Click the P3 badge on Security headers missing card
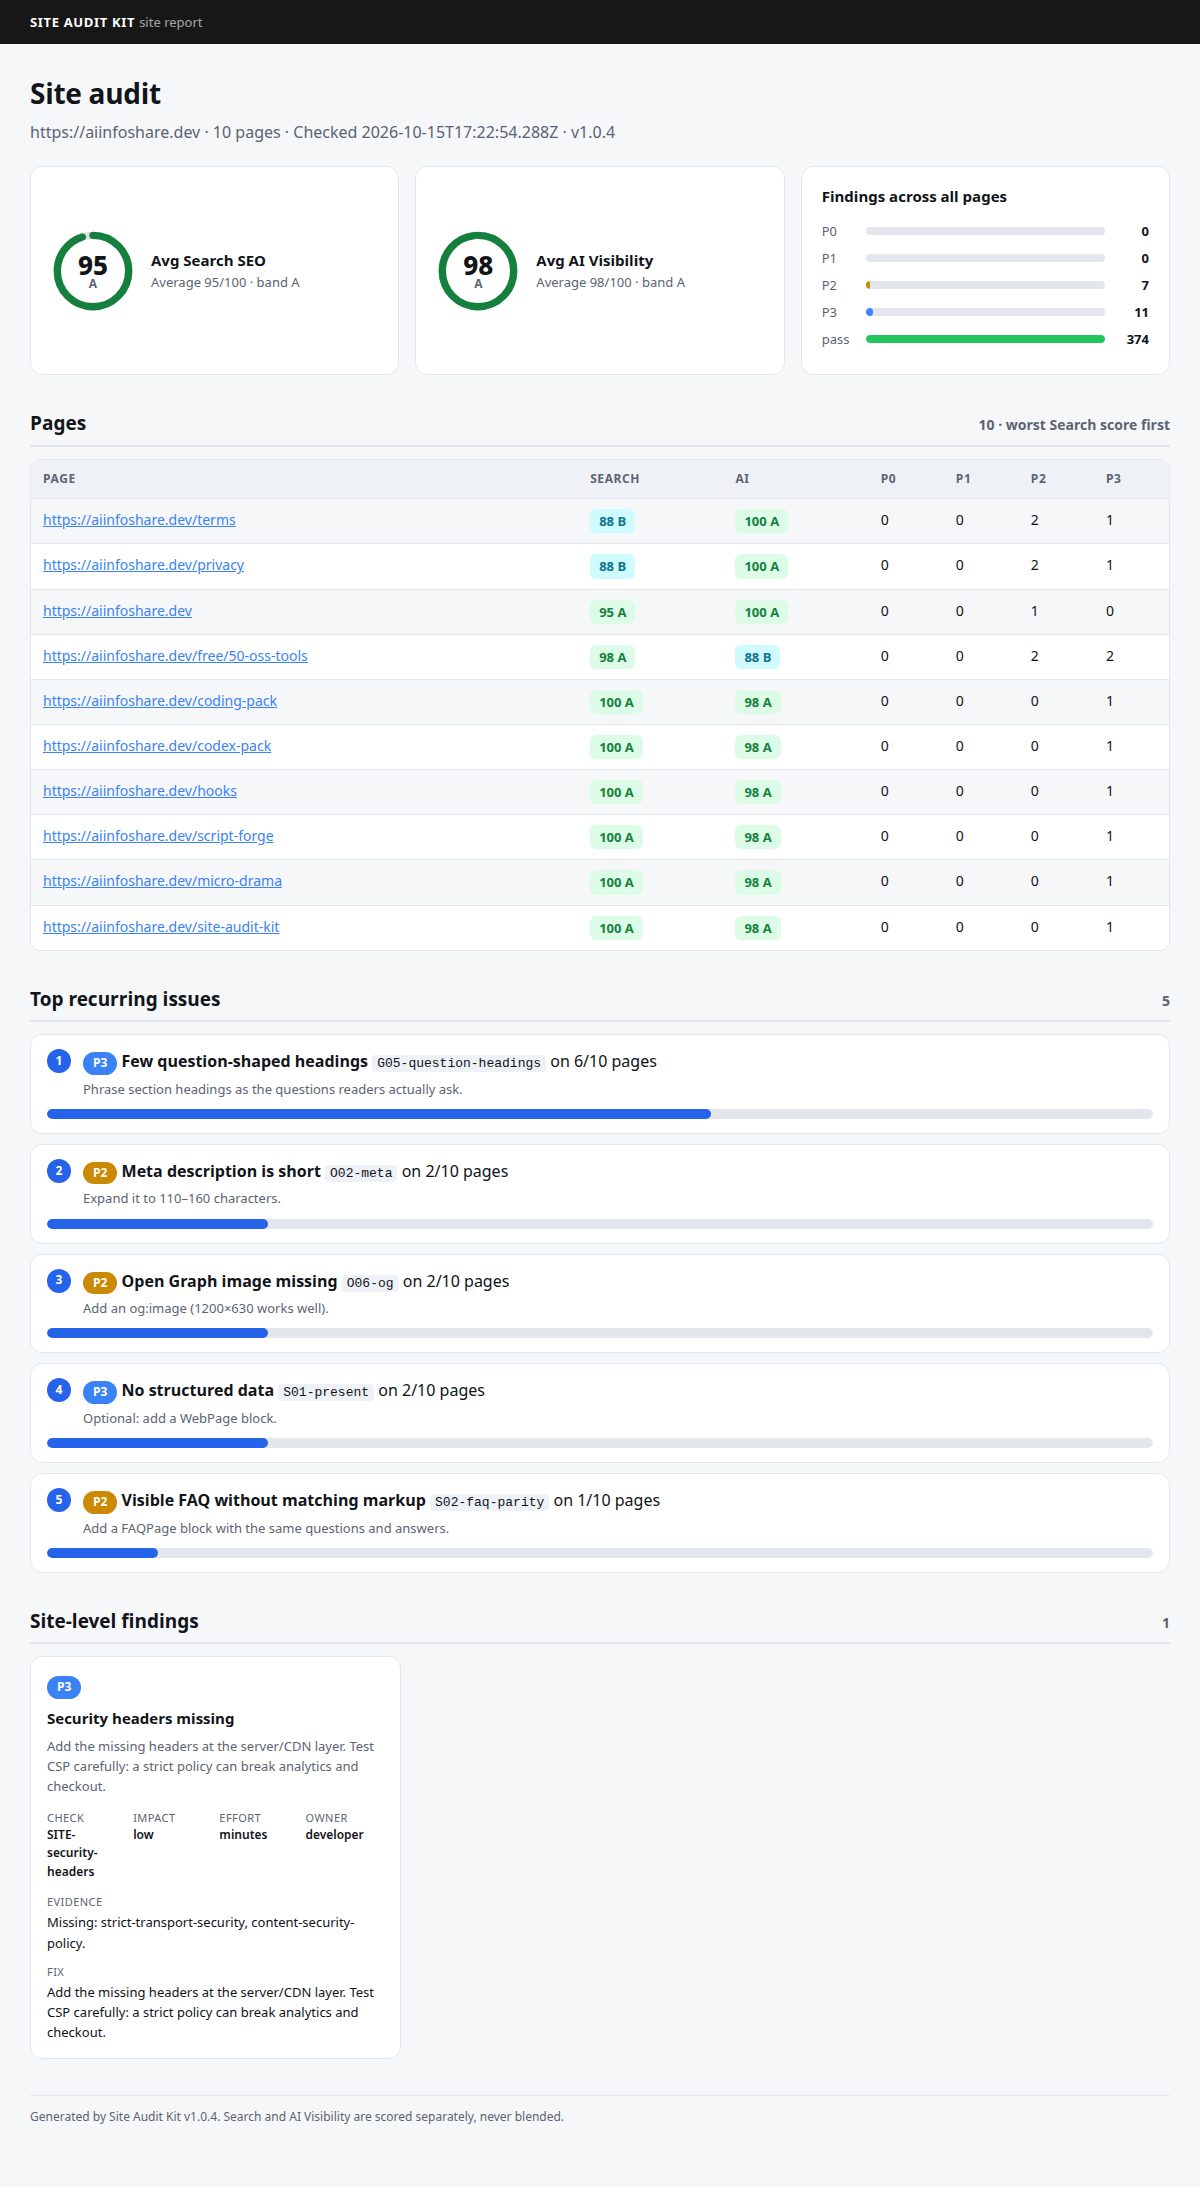The width and height of the screenshot is (1200, 2187). coord(64,1687)
